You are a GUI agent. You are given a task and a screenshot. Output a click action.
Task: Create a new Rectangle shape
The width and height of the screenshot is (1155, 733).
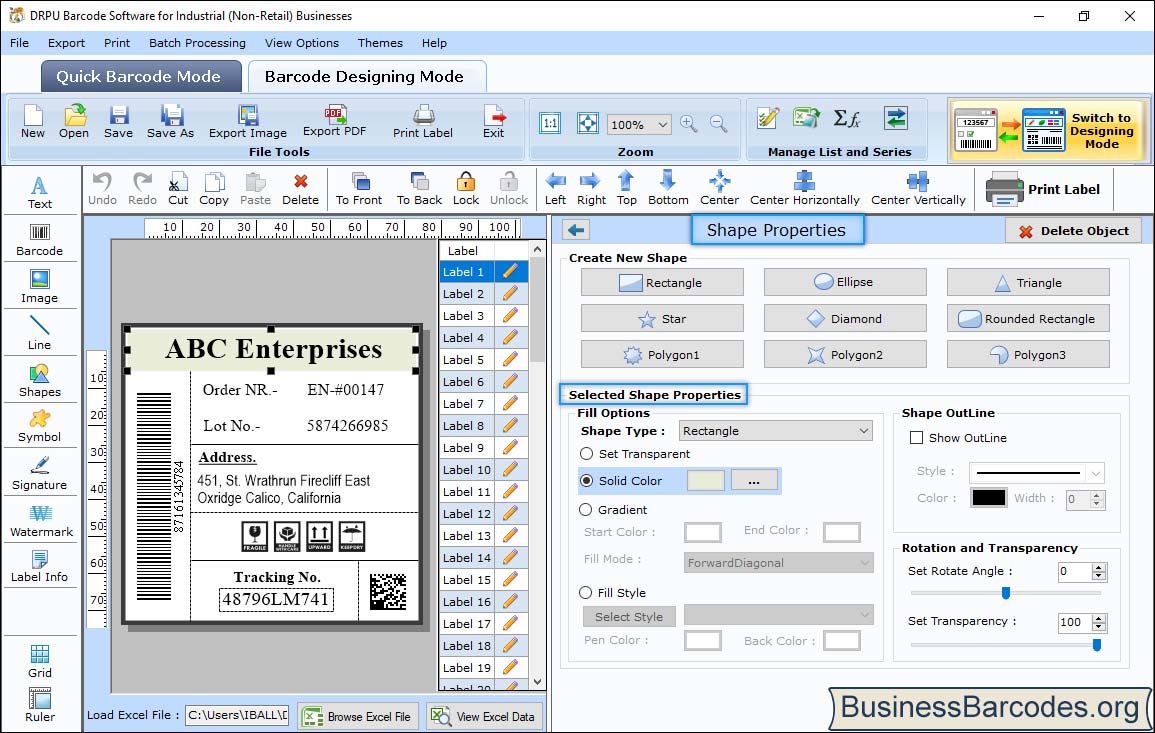pos(662,282)
